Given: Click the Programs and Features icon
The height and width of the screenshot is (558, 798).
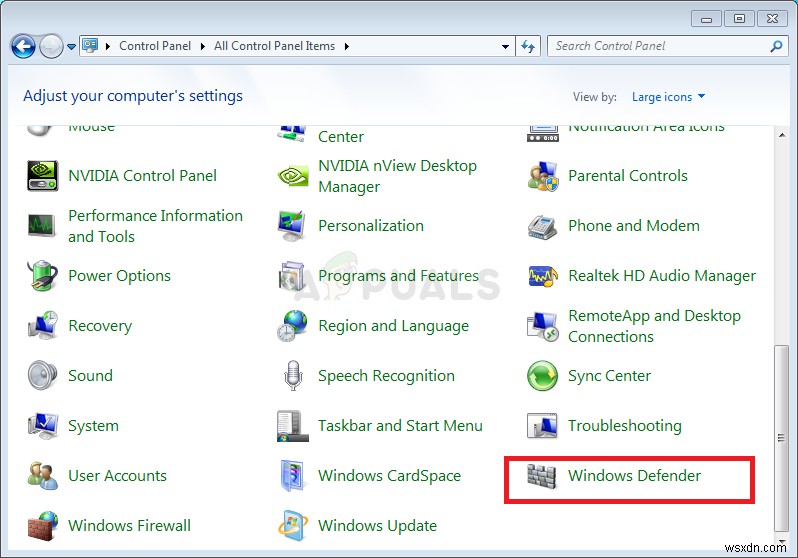Looking at the screenshot, I should (292, 275).
